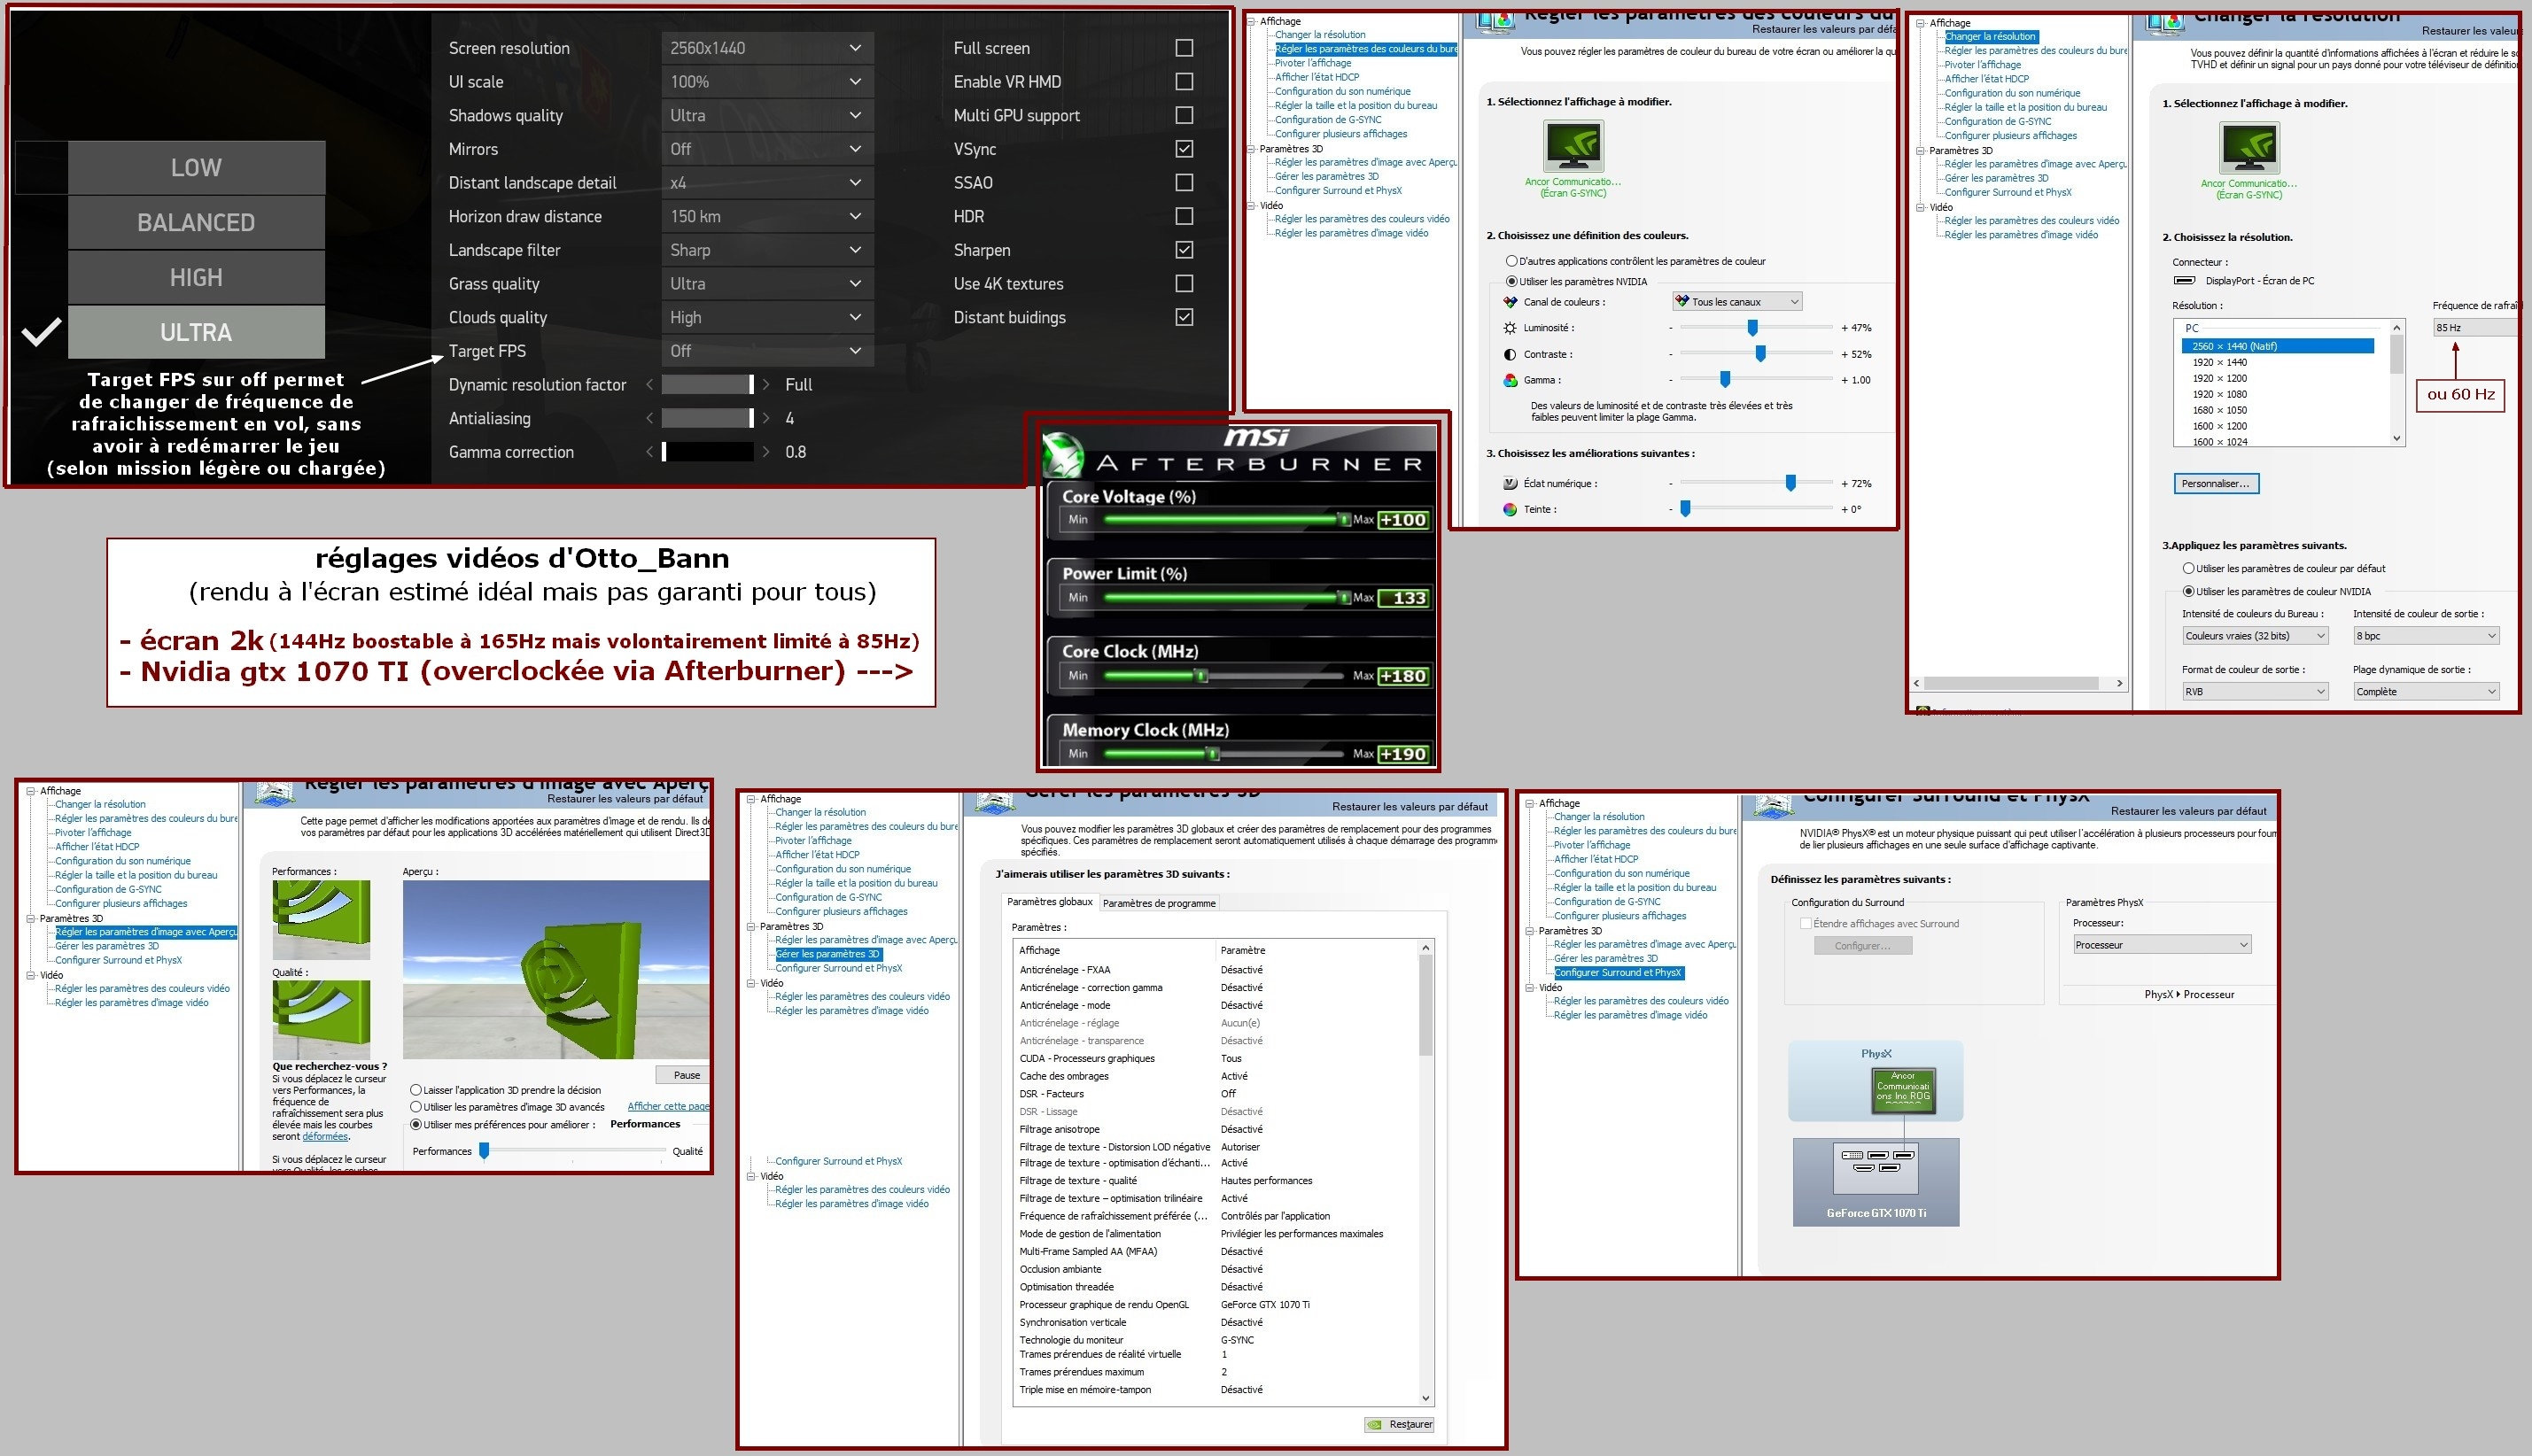Open the Canal de couleurs dropdown
This screenshot has height=1456, width=2532.
[1737, 302]
